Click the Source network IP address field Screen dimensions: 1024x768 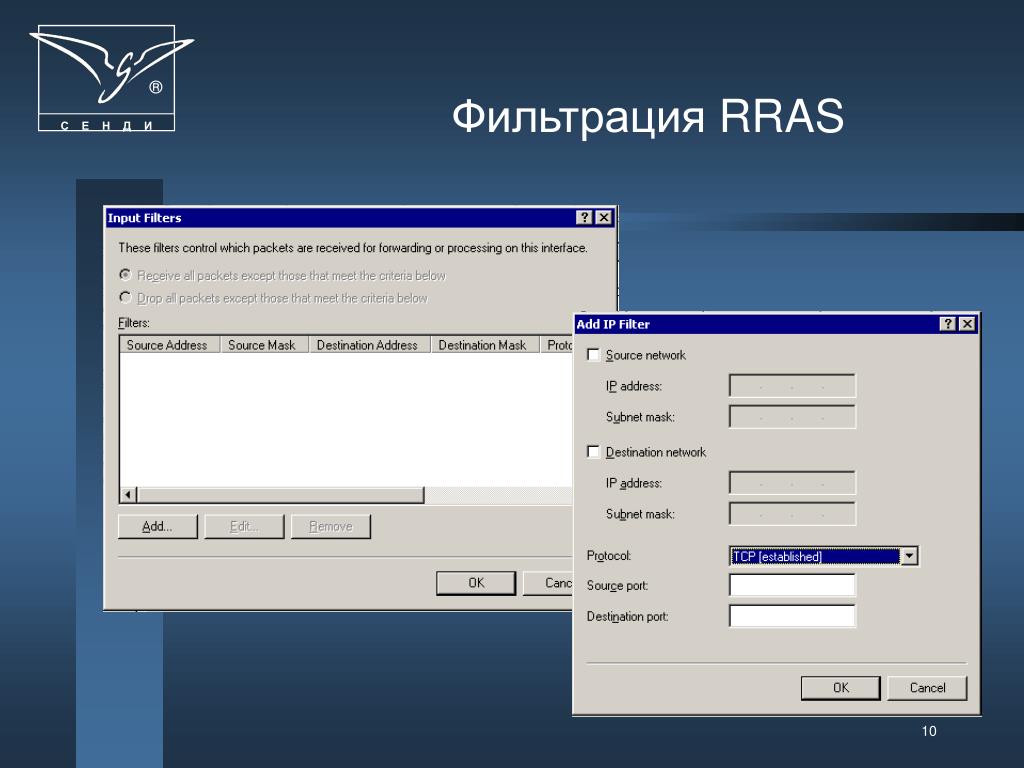pyautogui.click(x=792, y=386)
